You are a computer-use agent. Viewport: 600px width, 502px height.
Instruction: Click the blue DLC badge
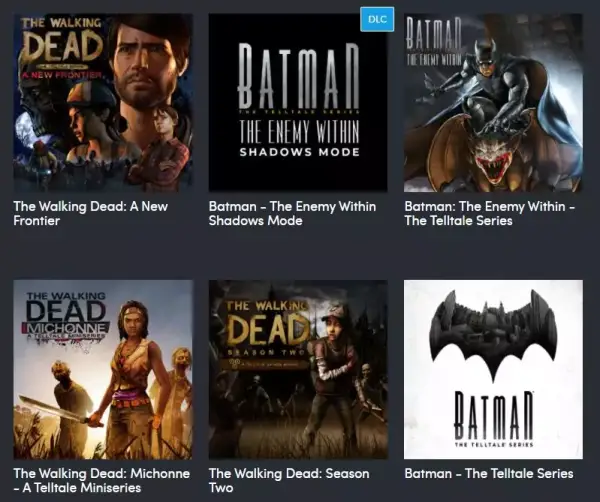tap(377, 19)
